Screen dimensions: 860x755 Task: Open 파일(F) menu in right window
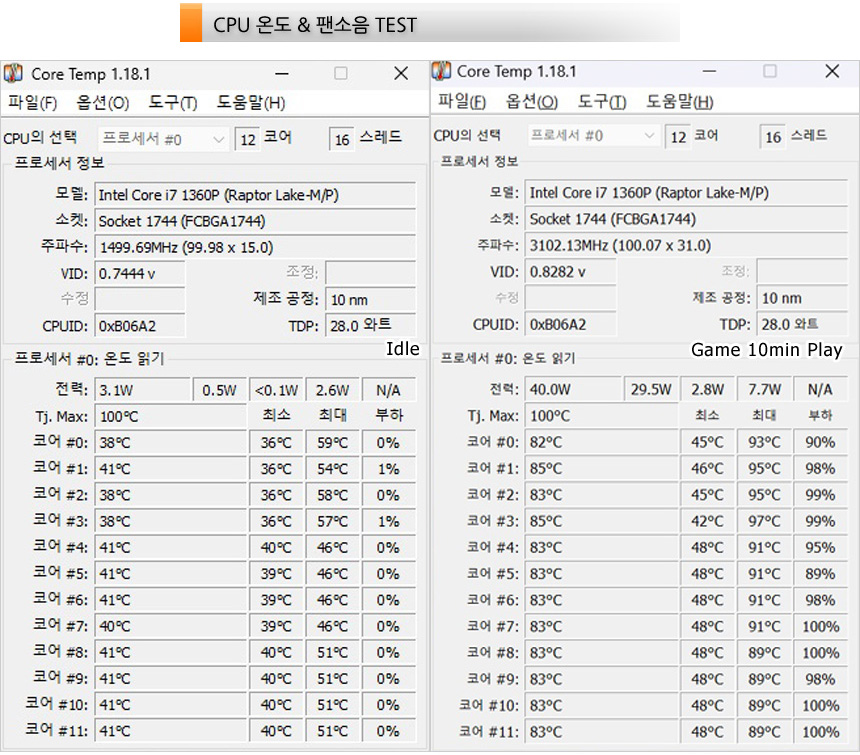click(x=462, y=101)
